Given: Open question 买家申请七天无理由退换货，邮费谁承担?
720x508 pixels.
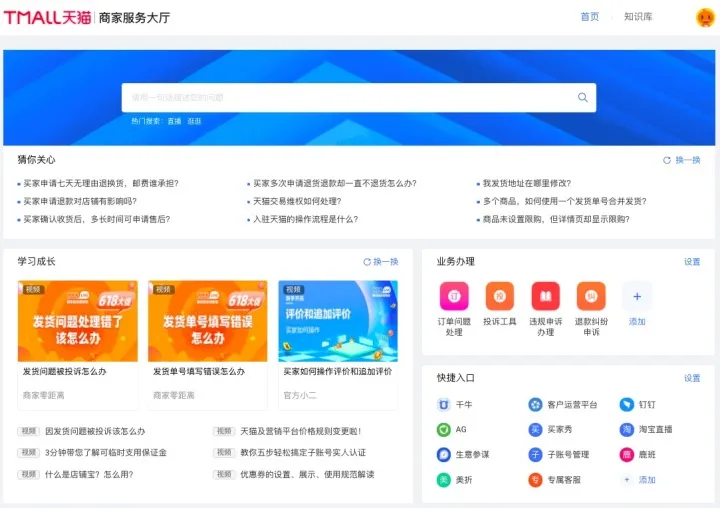Looking at the screenshot, I should pos(101,183).
